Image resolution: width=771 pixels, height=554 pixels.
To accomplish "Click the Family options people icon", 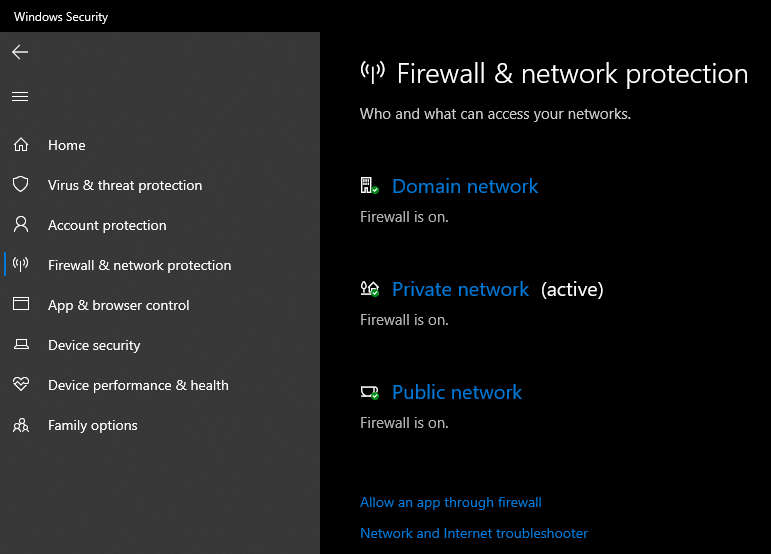I will click(x=21, y=425).
